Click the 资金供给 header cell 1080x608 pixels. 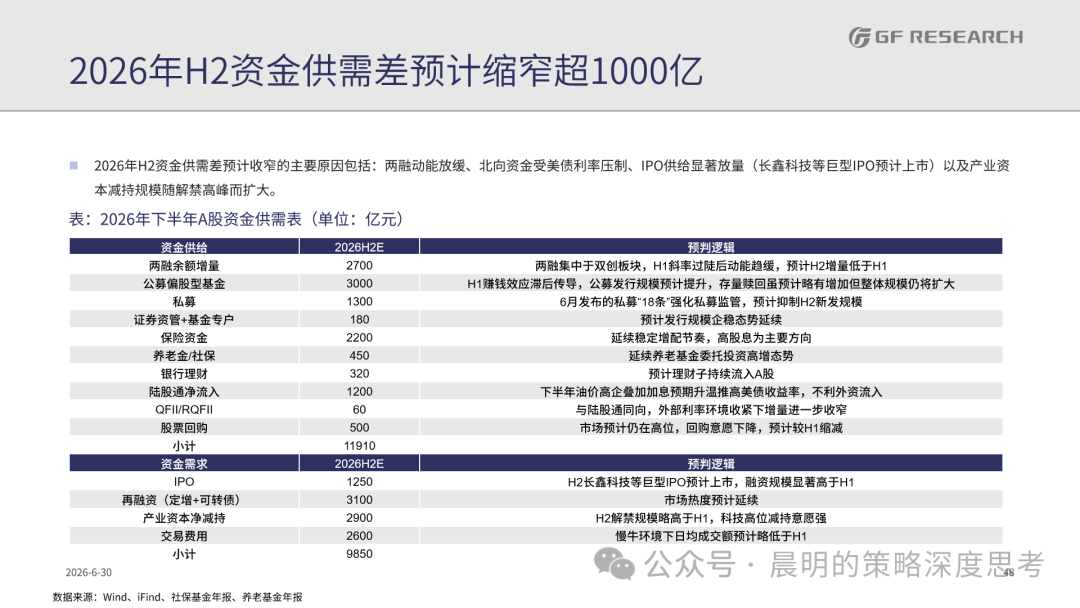tap(184, 247)
